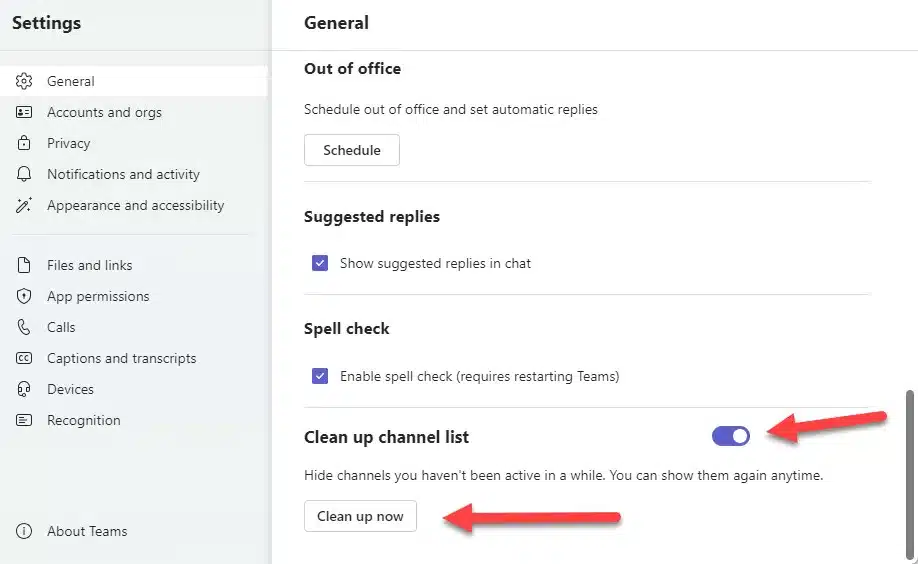Click the Privacy lock icon
Screen dimensions: 918x564
click(25, 143)
